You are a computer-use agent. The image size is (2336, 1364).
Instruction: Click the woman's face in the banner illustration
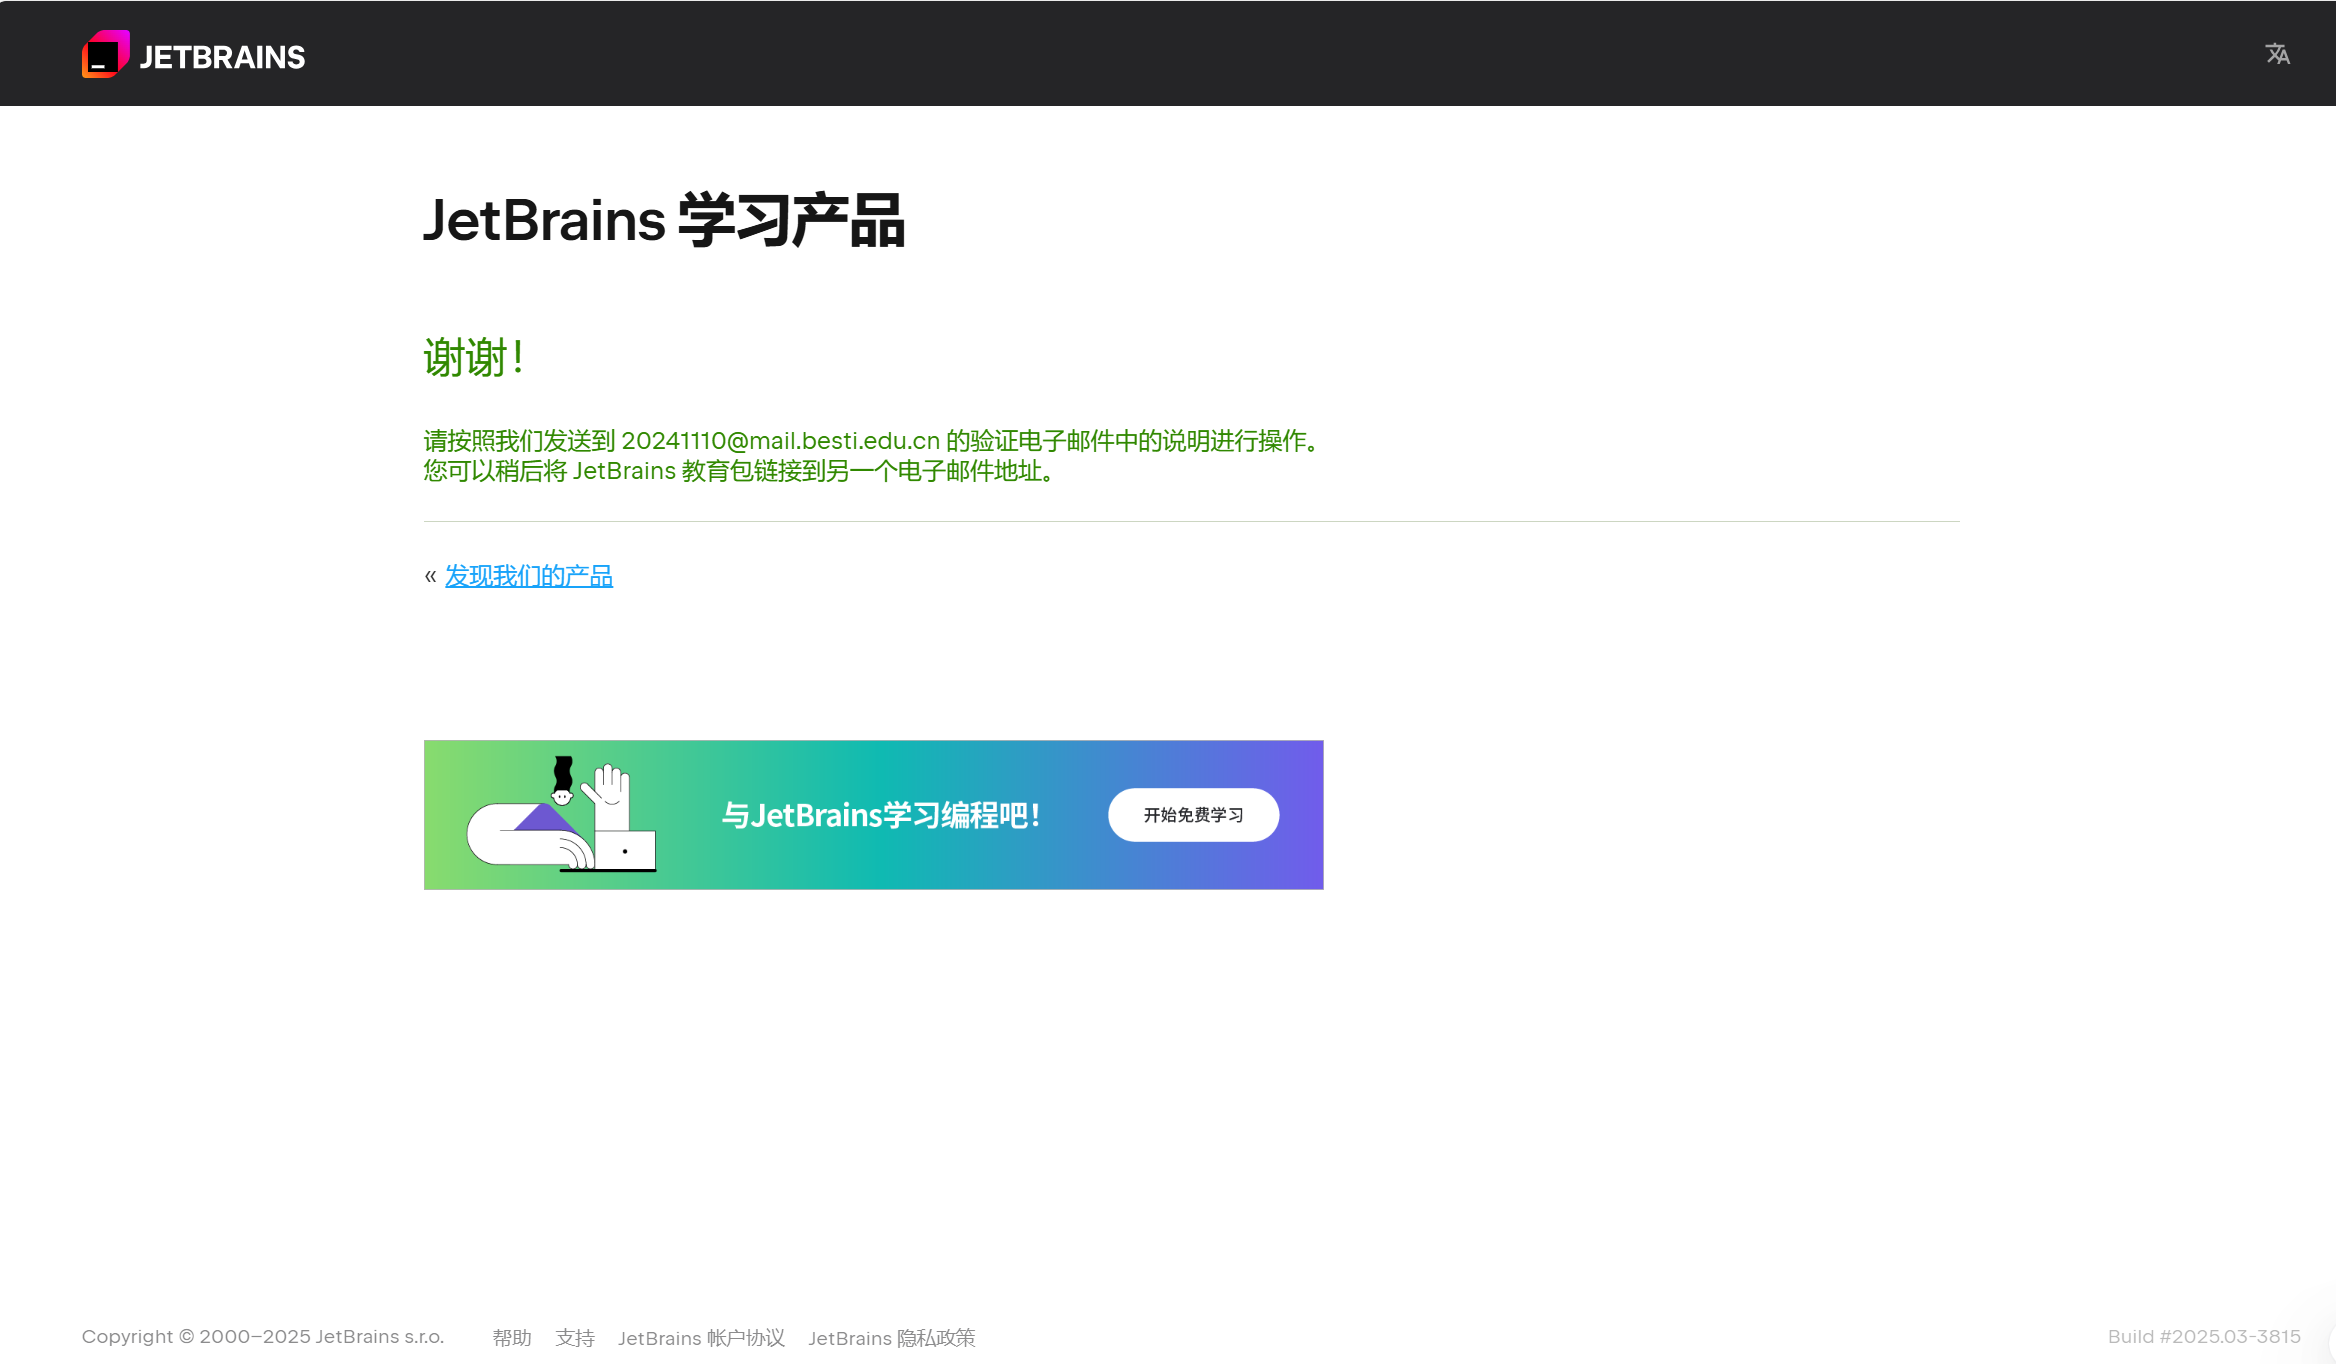562,797
